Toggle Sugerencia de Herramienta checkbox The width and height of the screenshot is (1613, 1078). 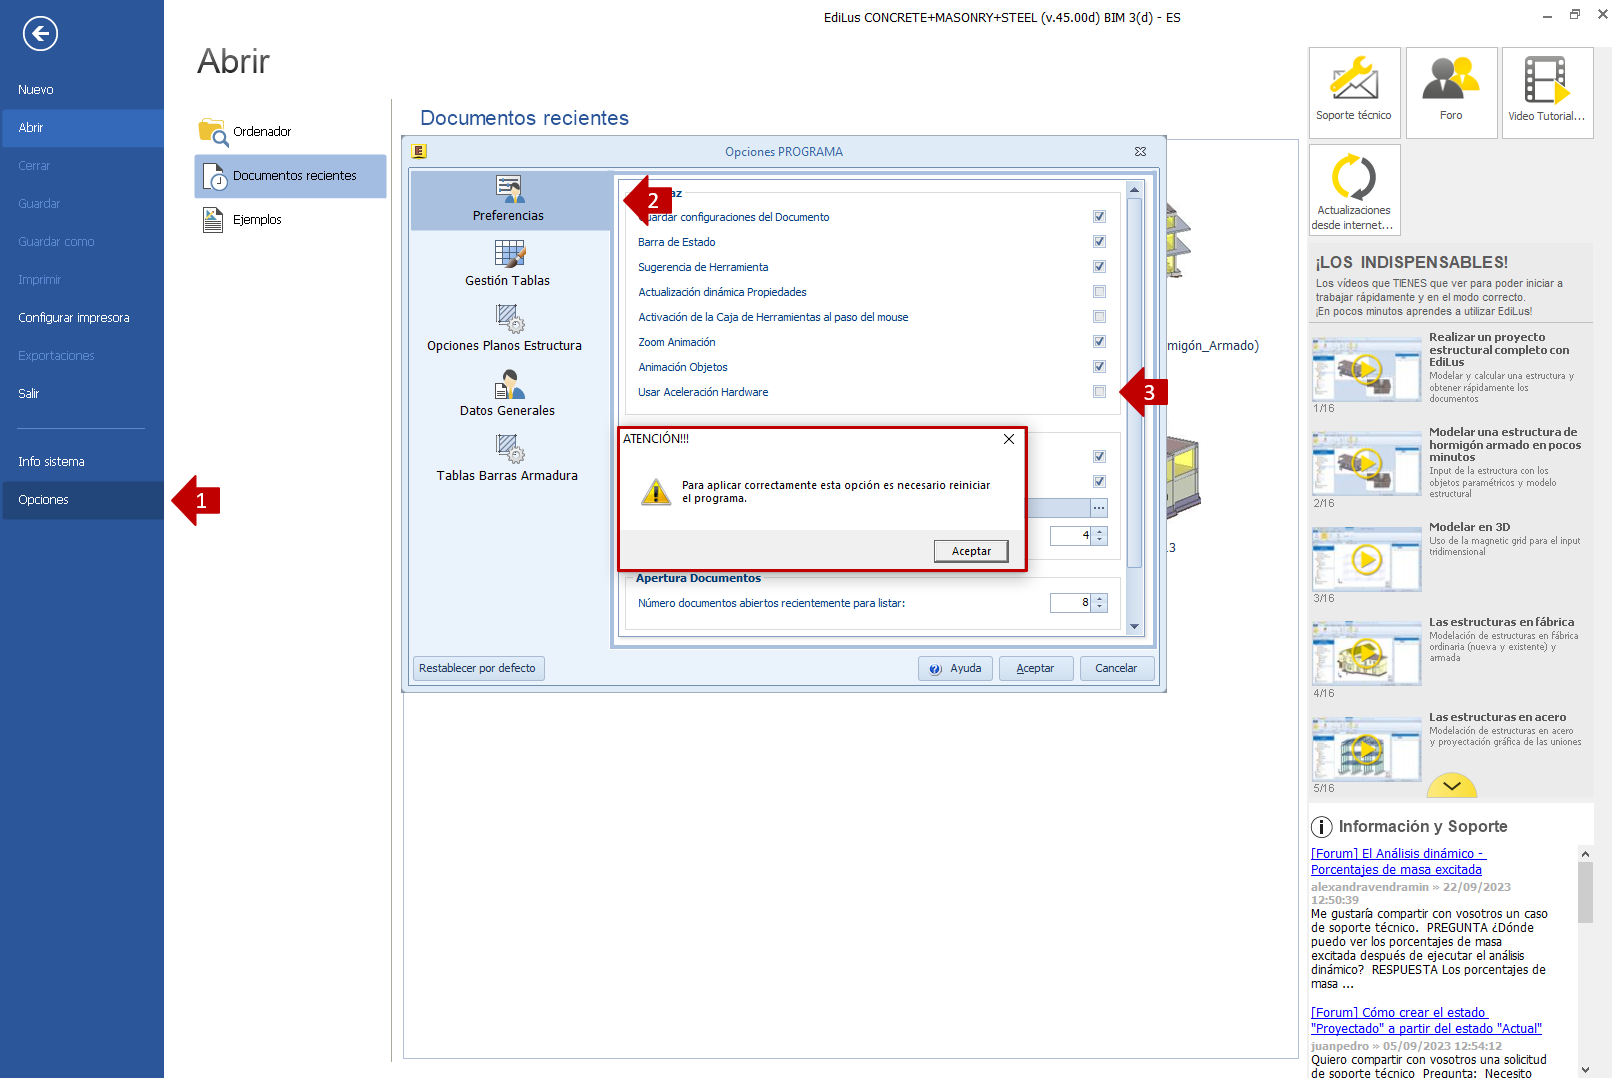tap(1099, 267)
